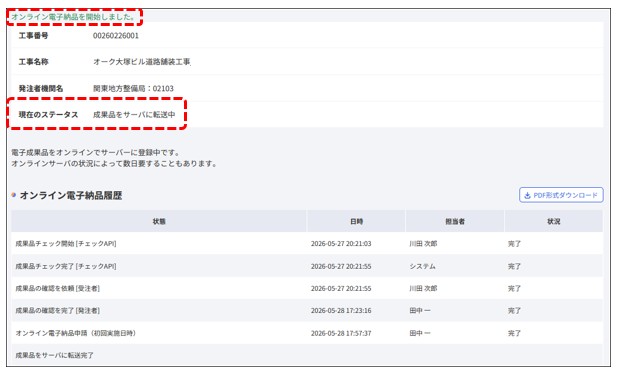Select the row オンライン電子納品申請（初回実施日時）
This screenshot has height=374, width=617.
(x=307, y=333)
